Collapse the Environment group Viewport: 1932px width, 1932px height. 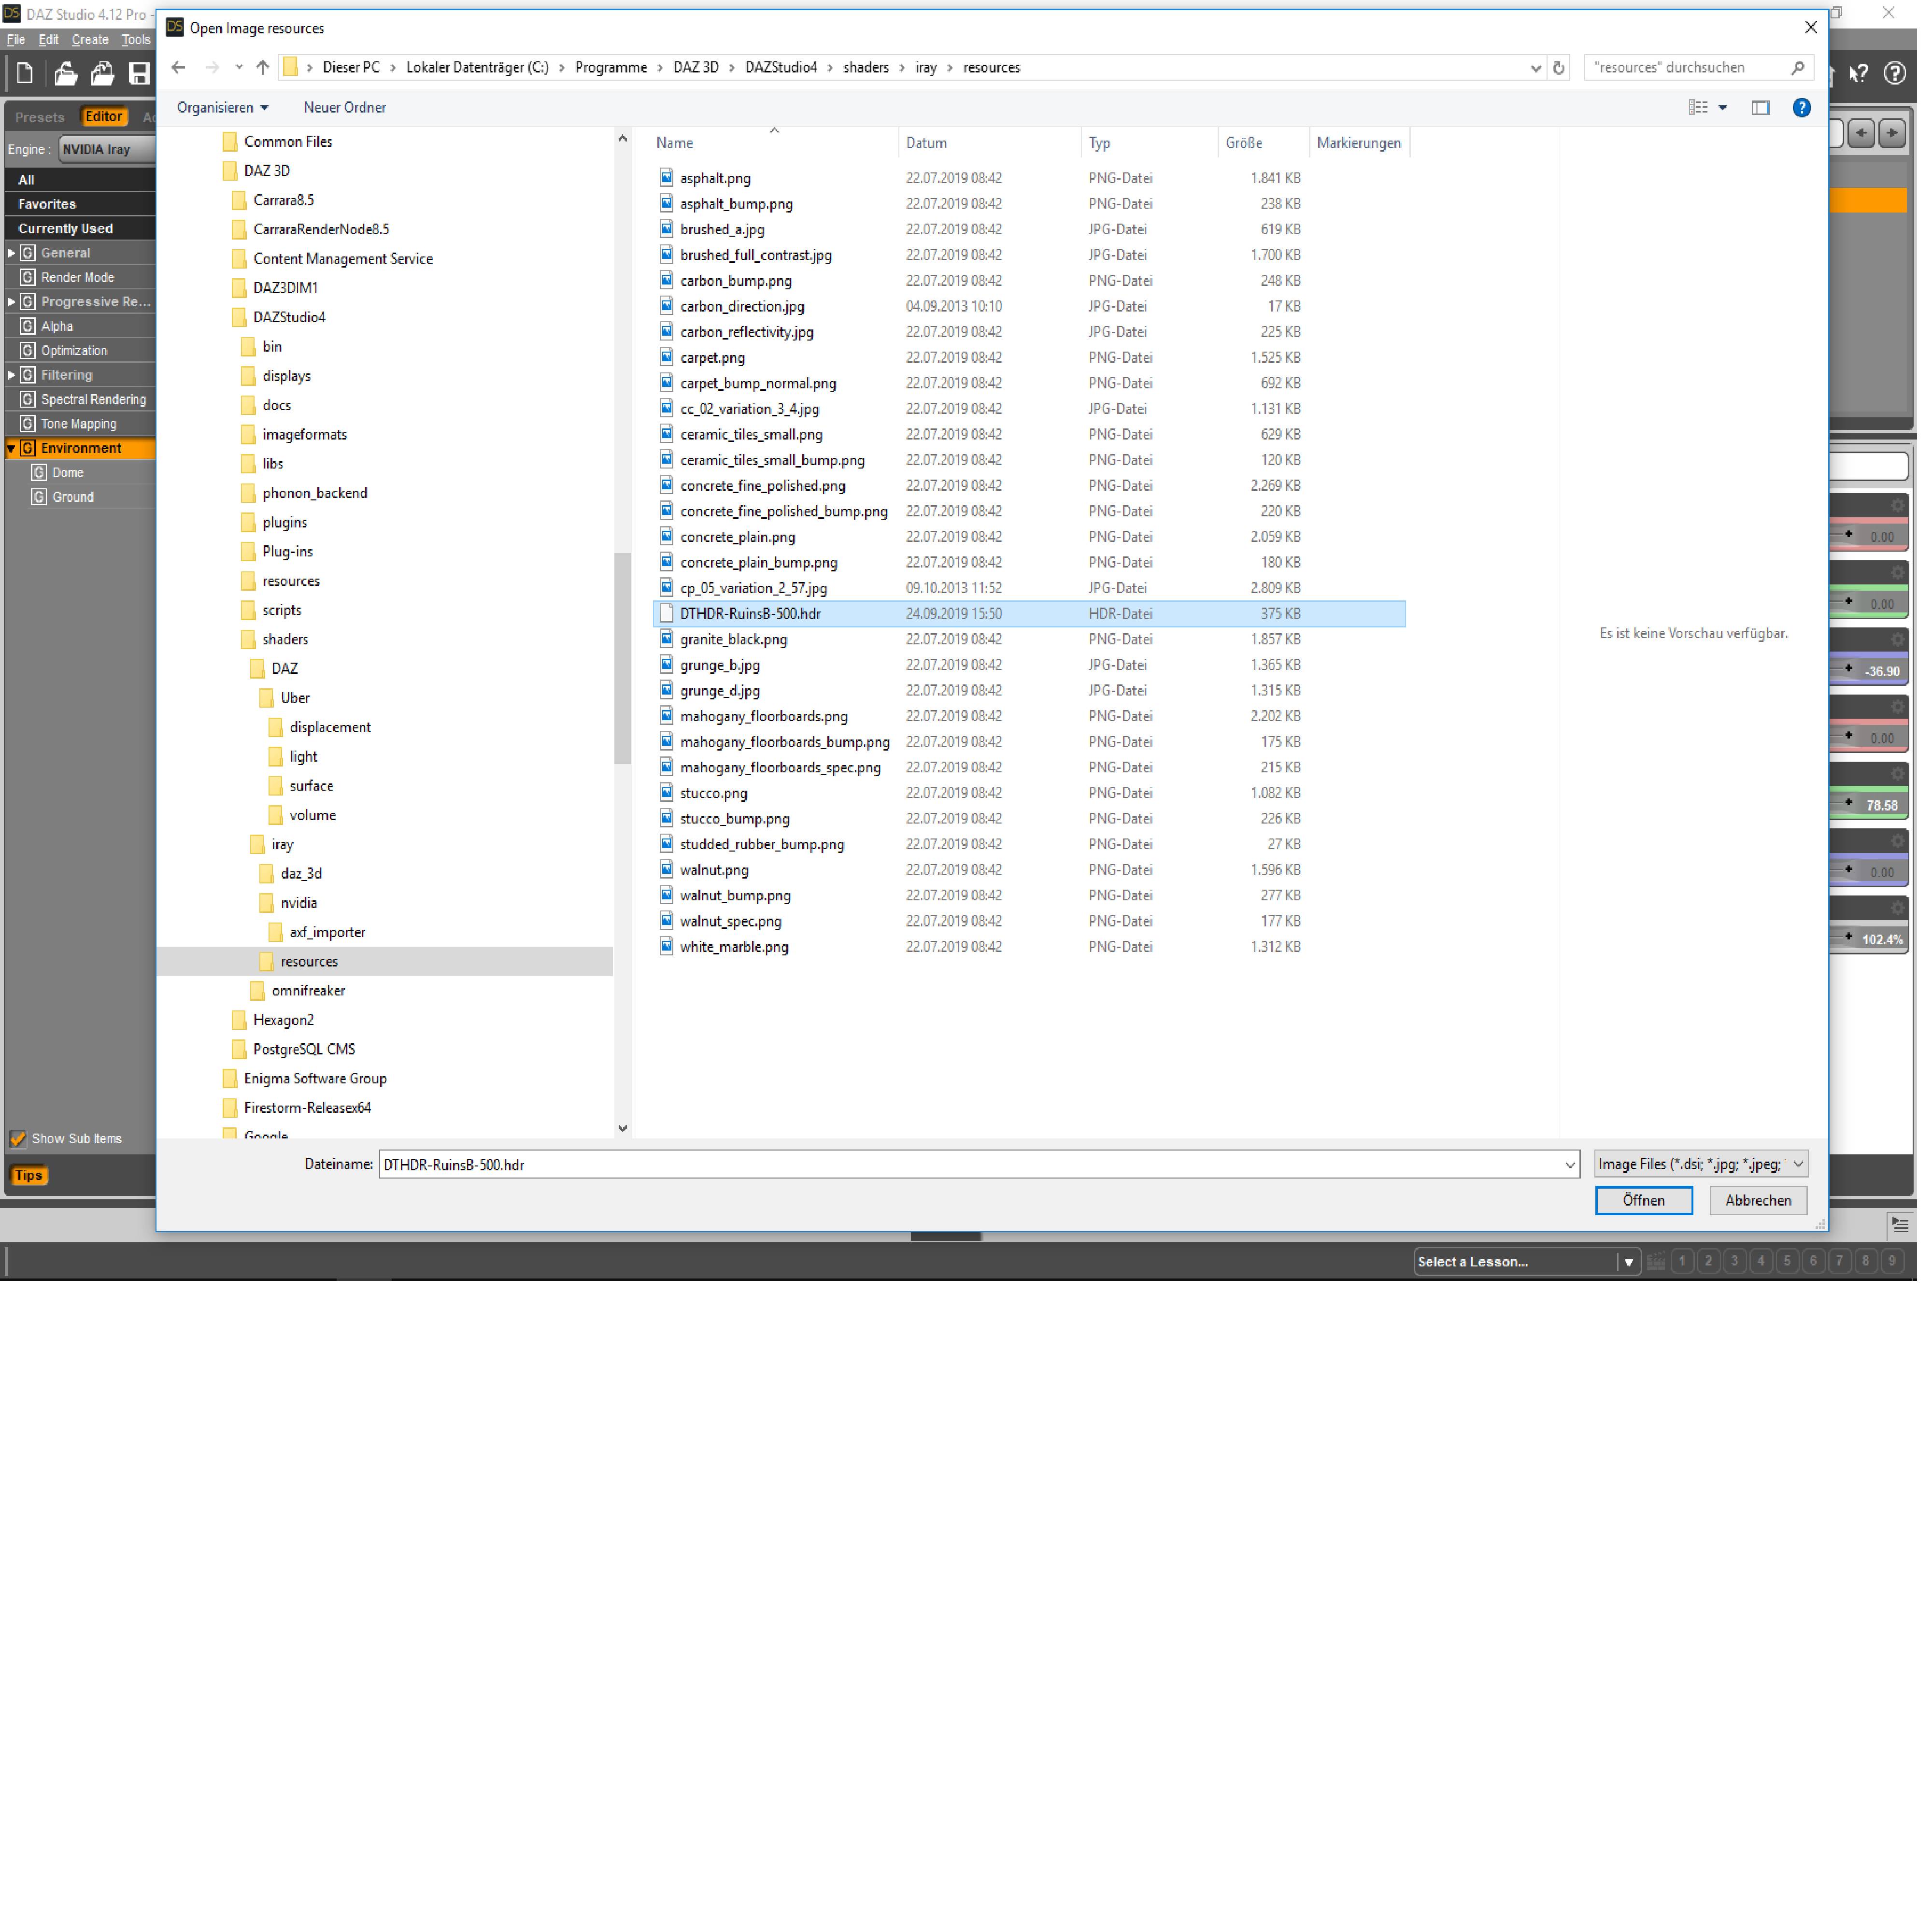pos(11,449)
